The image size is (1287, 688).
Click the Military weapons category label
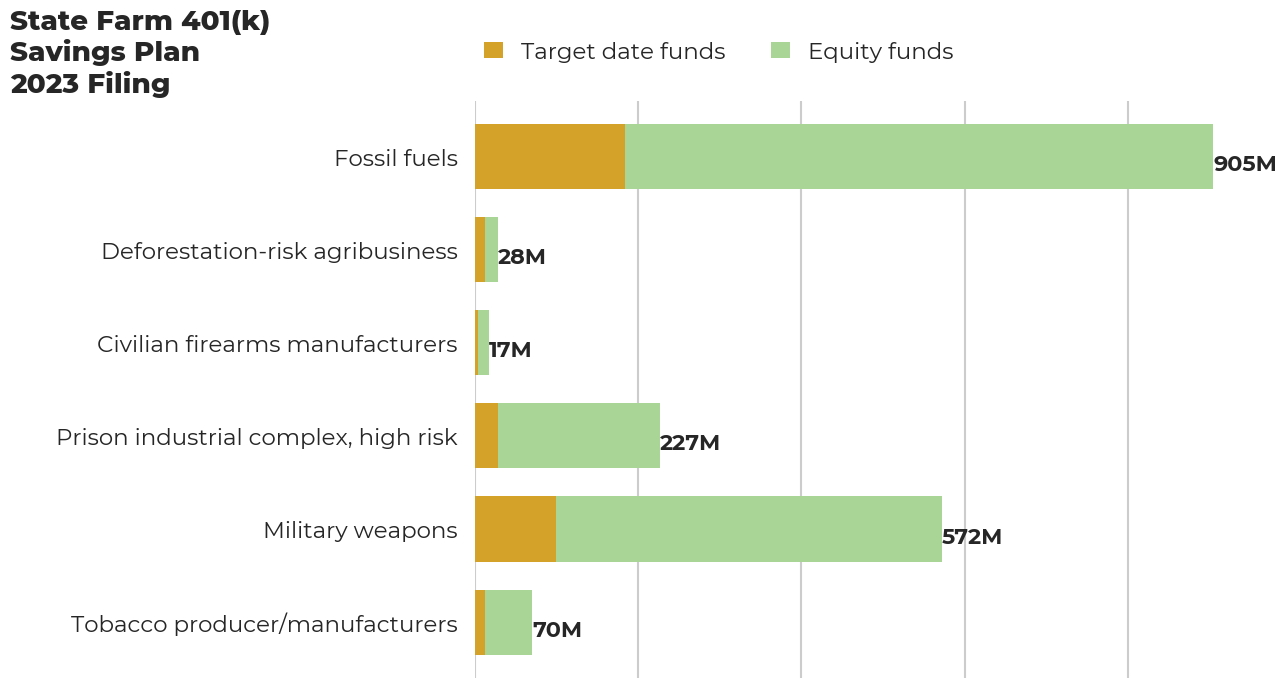click(x=360, y=530)
